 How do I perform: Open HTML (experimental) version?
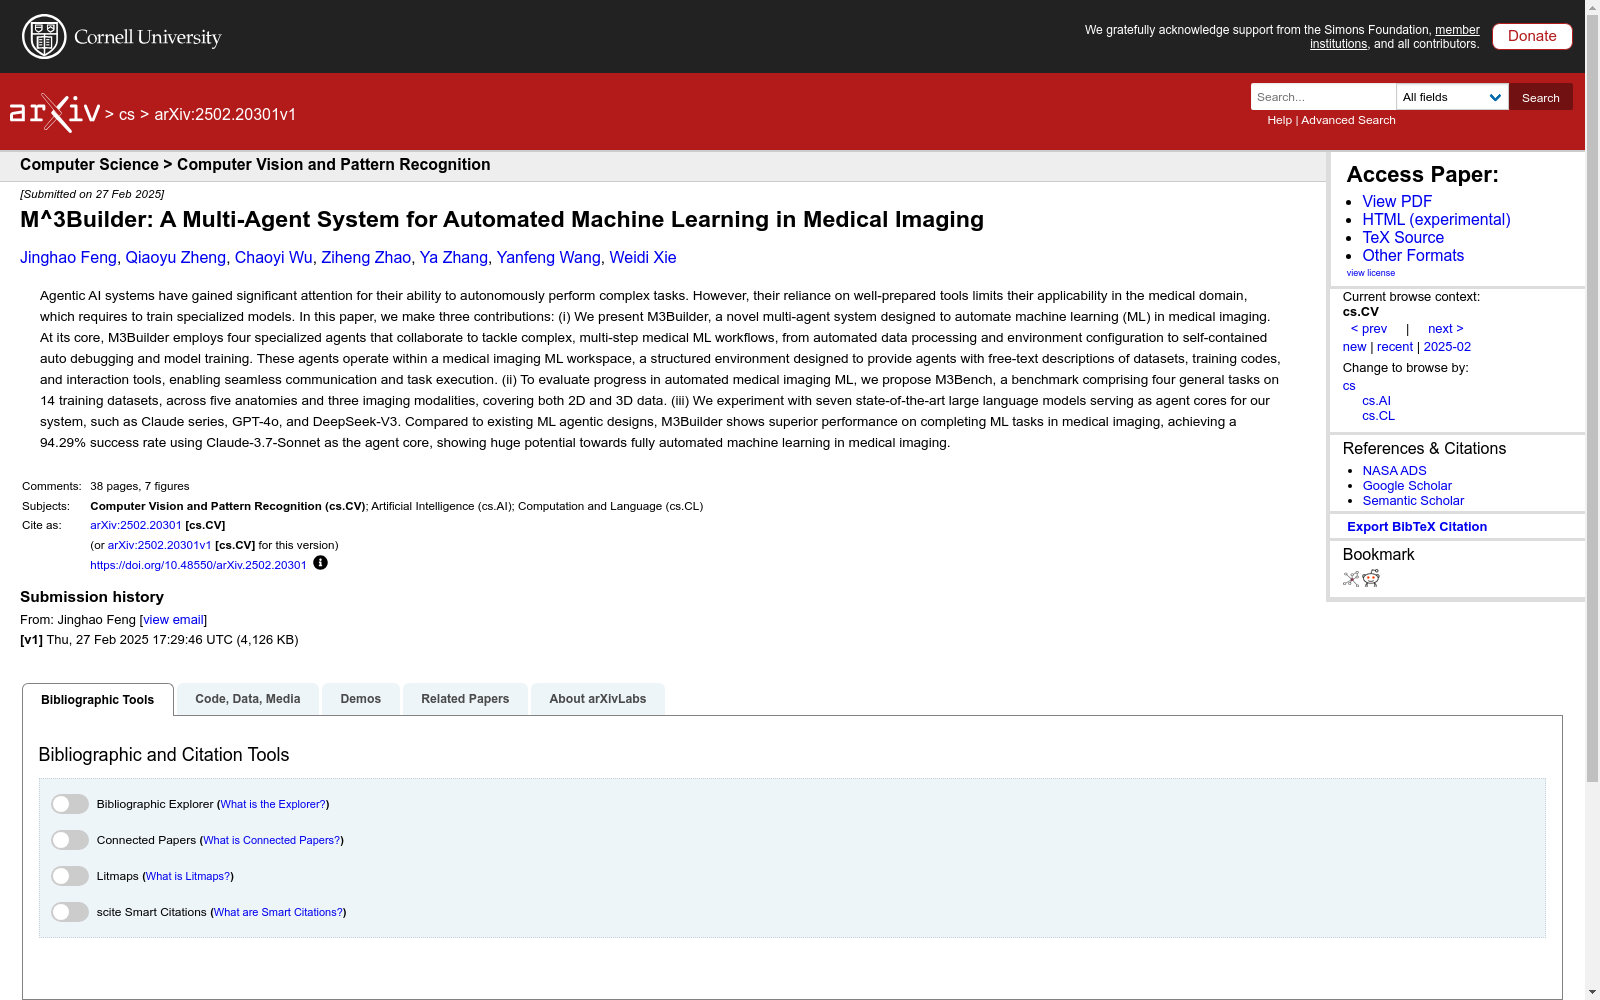[1436, 220]
